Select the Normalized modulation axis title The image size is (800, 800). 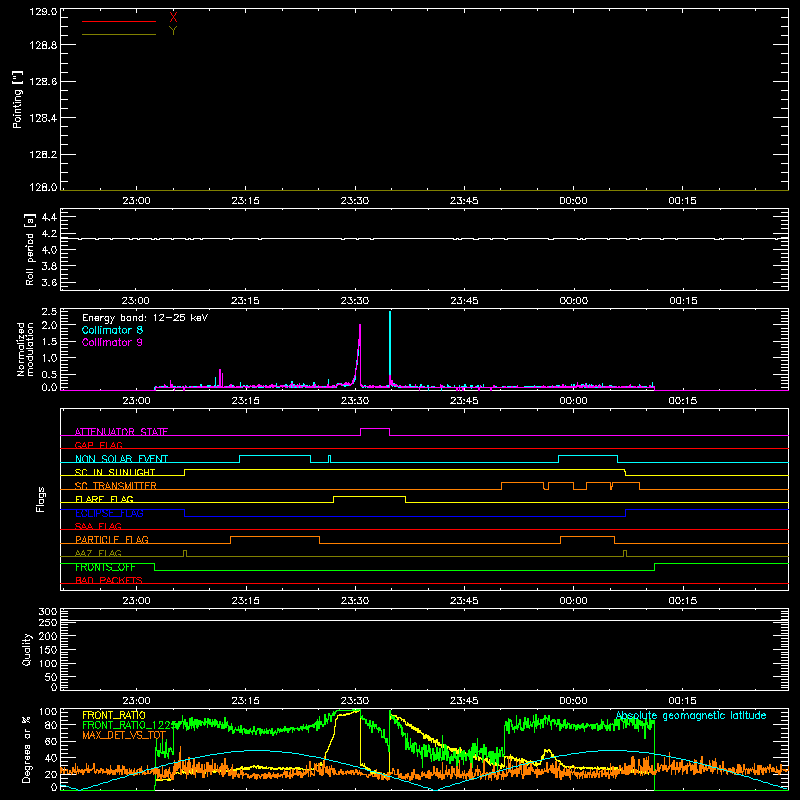[25, 349]
